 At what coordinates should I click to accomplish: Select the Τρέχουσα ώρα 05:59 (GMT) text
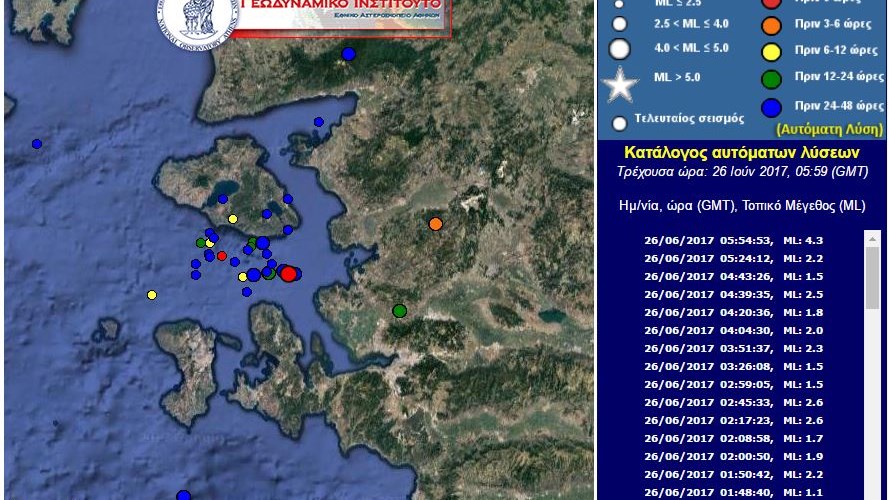742,171
